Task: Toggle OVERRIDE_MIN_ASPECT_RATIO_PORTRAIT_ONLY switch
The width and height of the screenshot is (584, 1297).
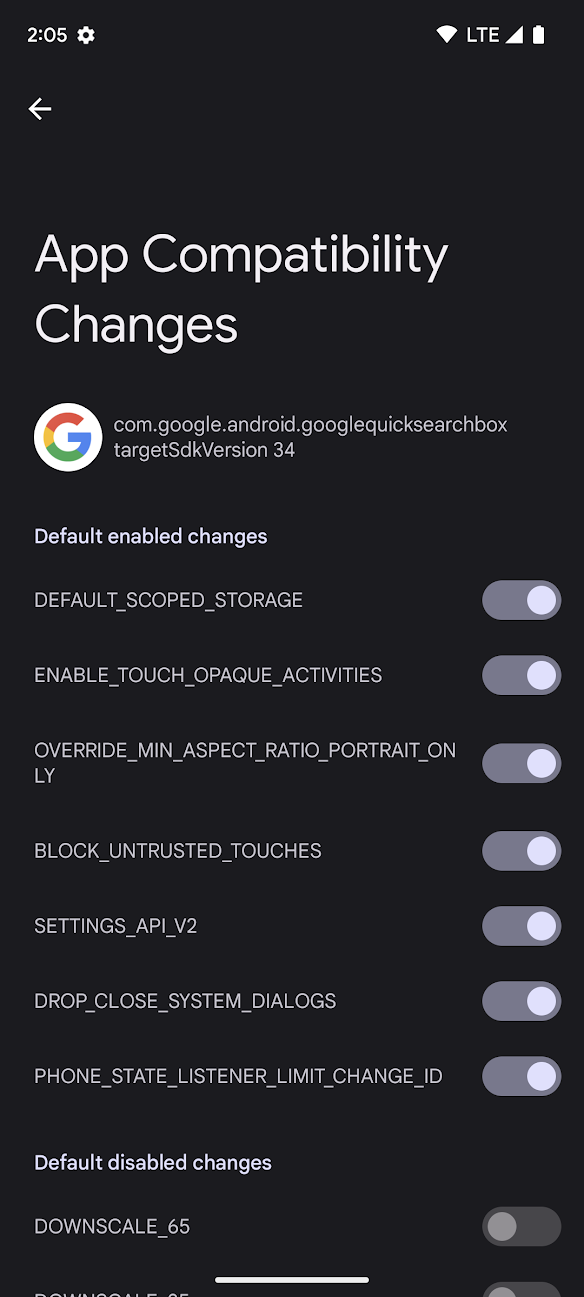Action: [x=522, y=763]
